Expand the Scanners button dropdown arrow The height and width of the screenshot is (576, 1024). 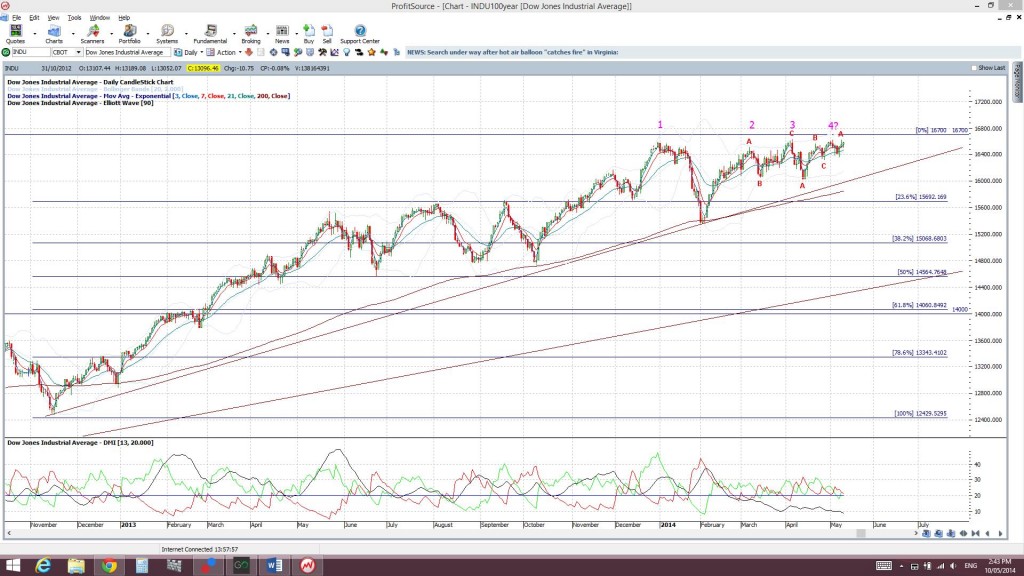[x=111, y=34]
